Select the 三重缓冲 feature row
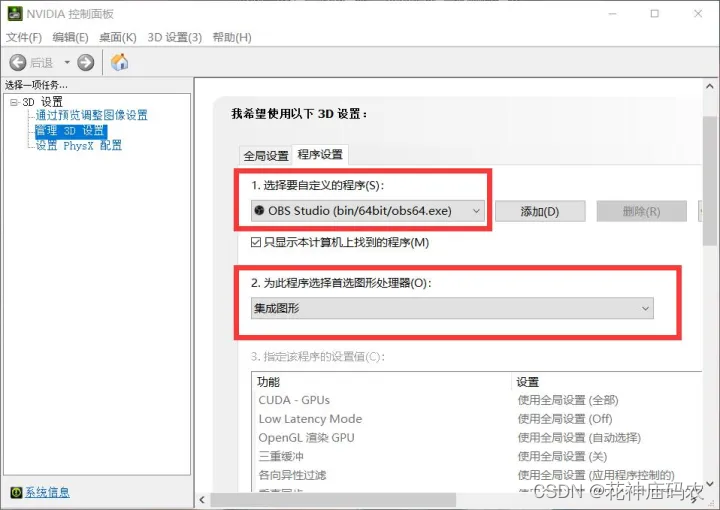This screenshot has width=720, height=510. pos(281,456)
